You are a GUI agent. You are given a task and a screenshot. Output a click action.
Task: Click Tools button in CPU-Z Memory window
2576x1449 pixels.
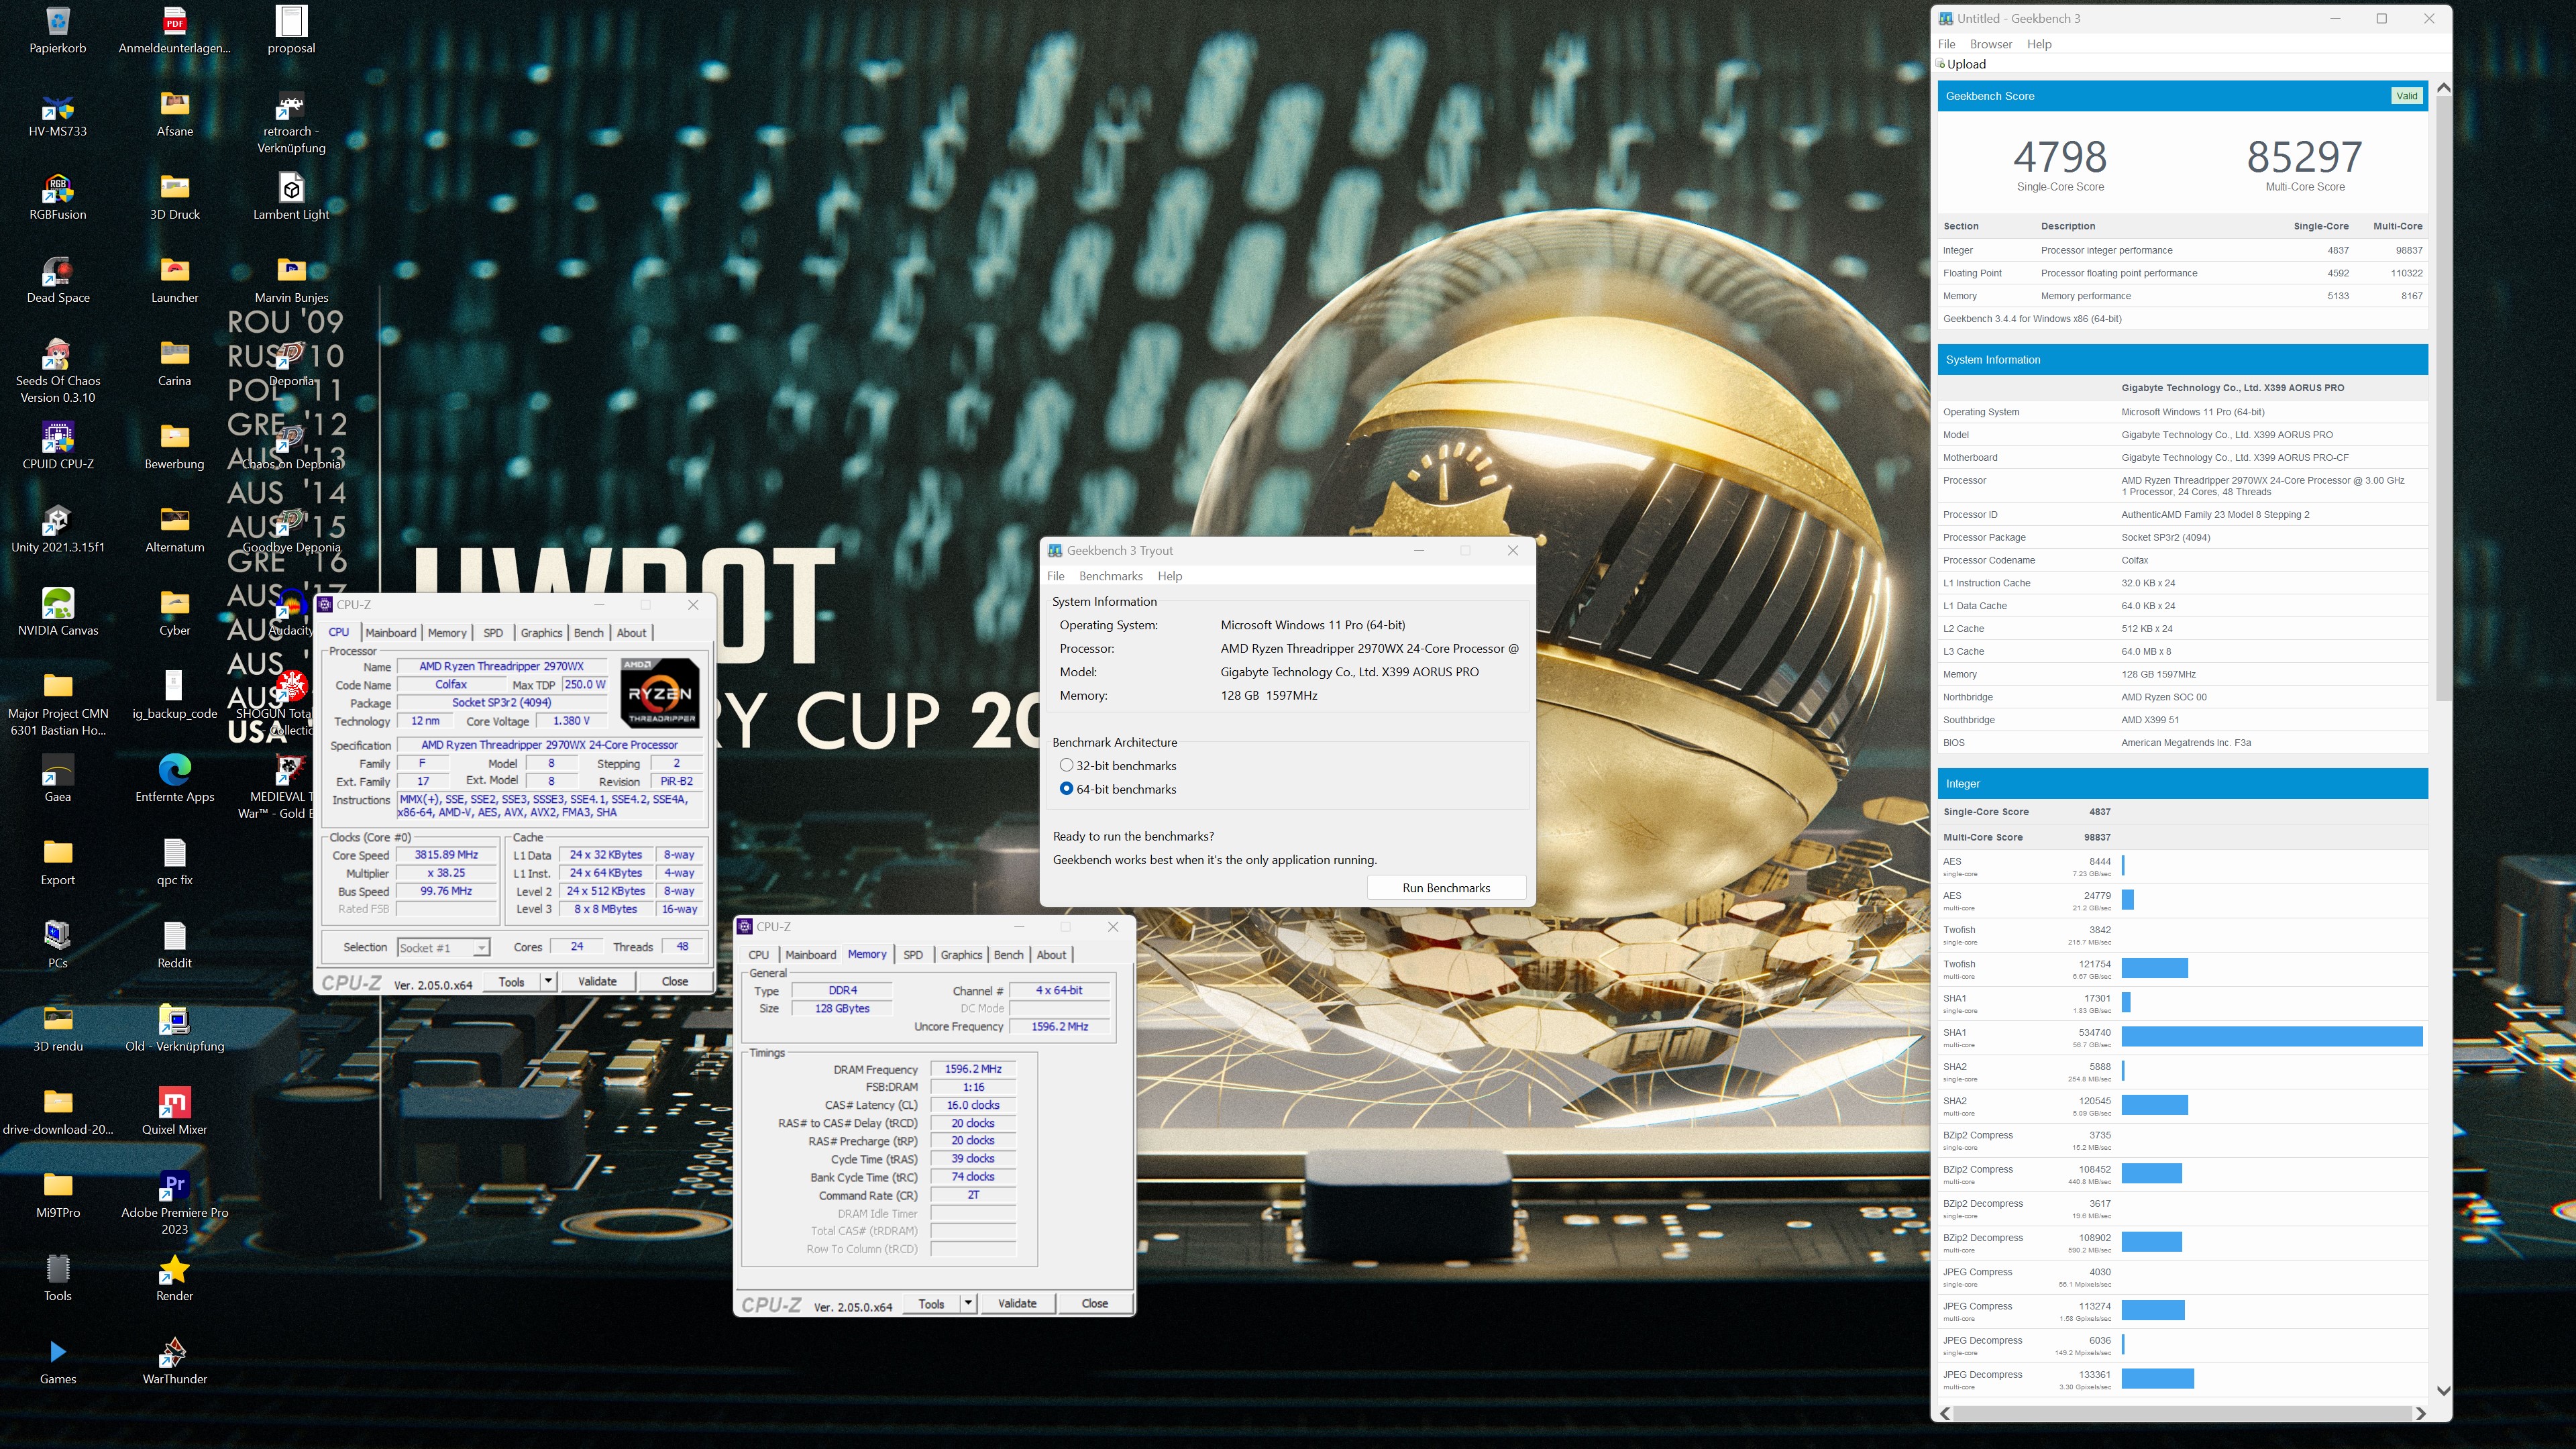(x=931, y=1303)
